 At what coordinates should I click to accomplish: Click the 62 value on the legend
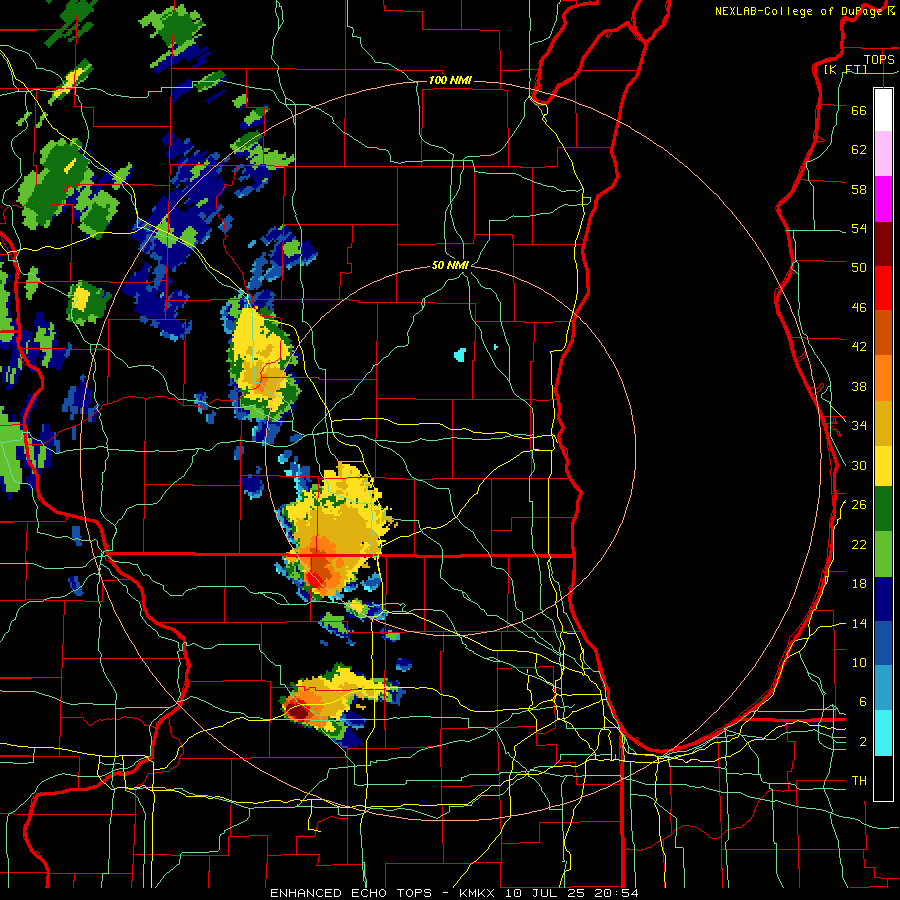point(859,150)
